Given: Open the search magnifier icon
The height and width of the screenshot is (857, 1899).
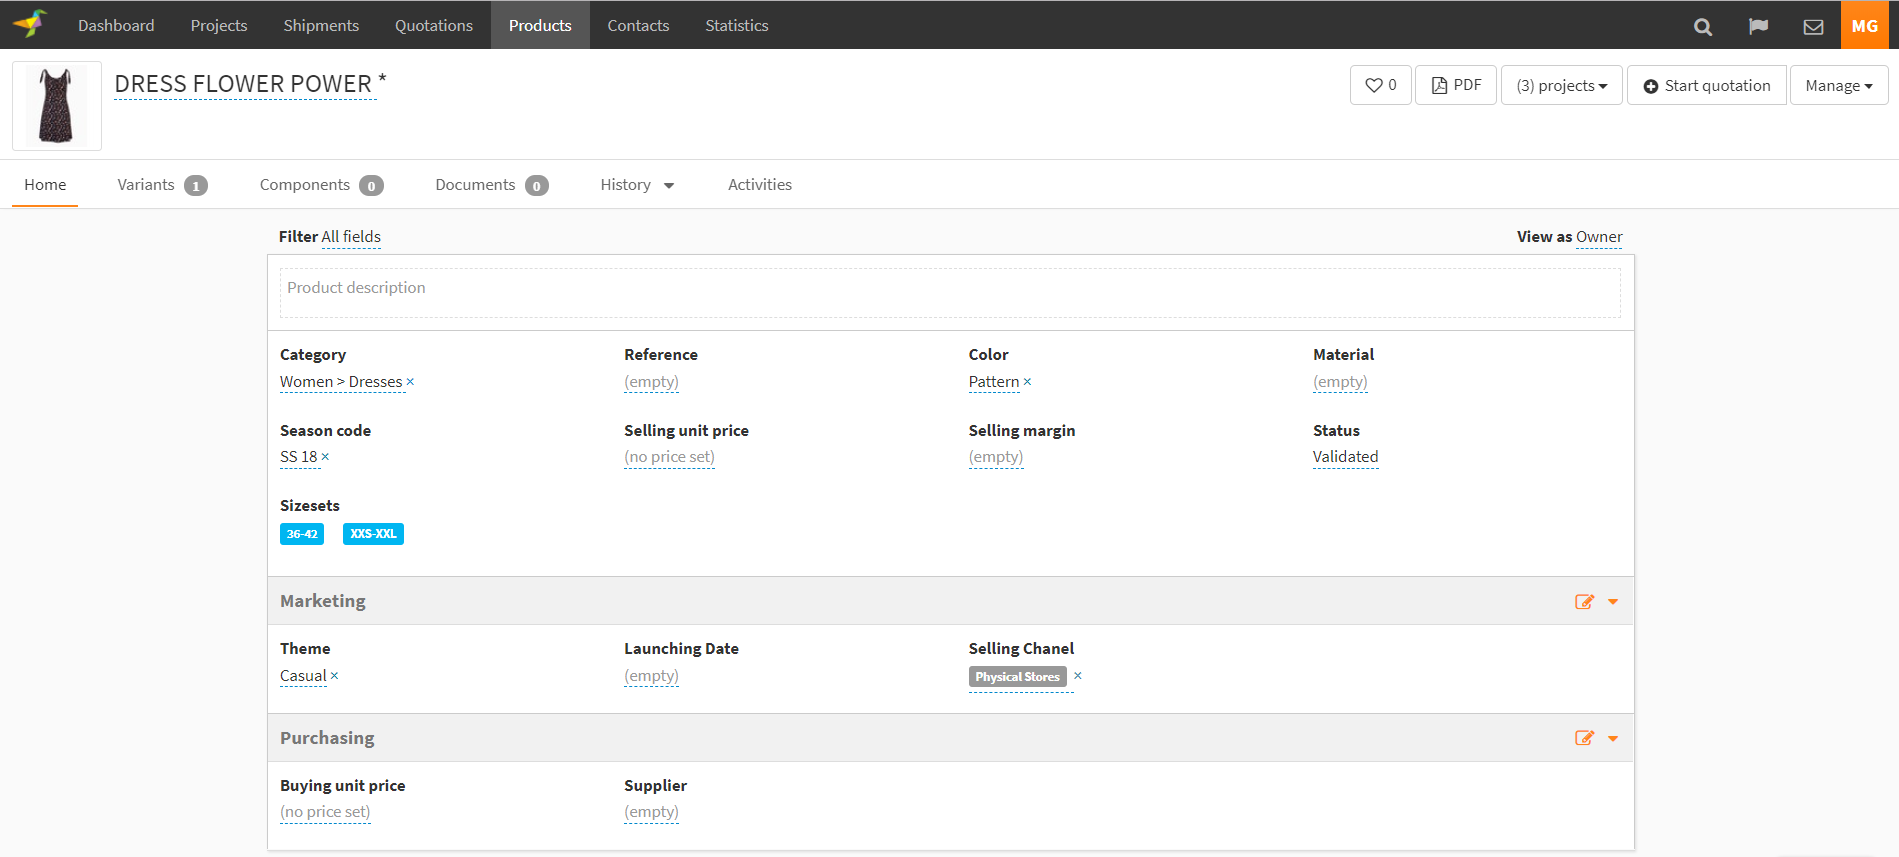Looking at the screenshot, I should (x=1702, y=27).
